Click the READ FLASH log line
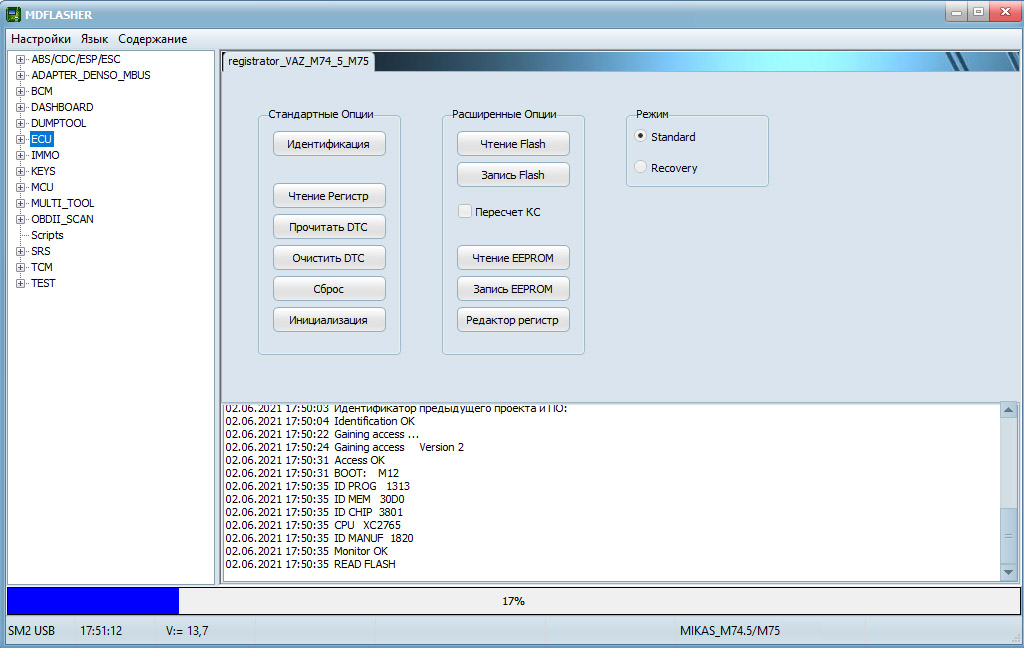 click(x=310, y=564)
